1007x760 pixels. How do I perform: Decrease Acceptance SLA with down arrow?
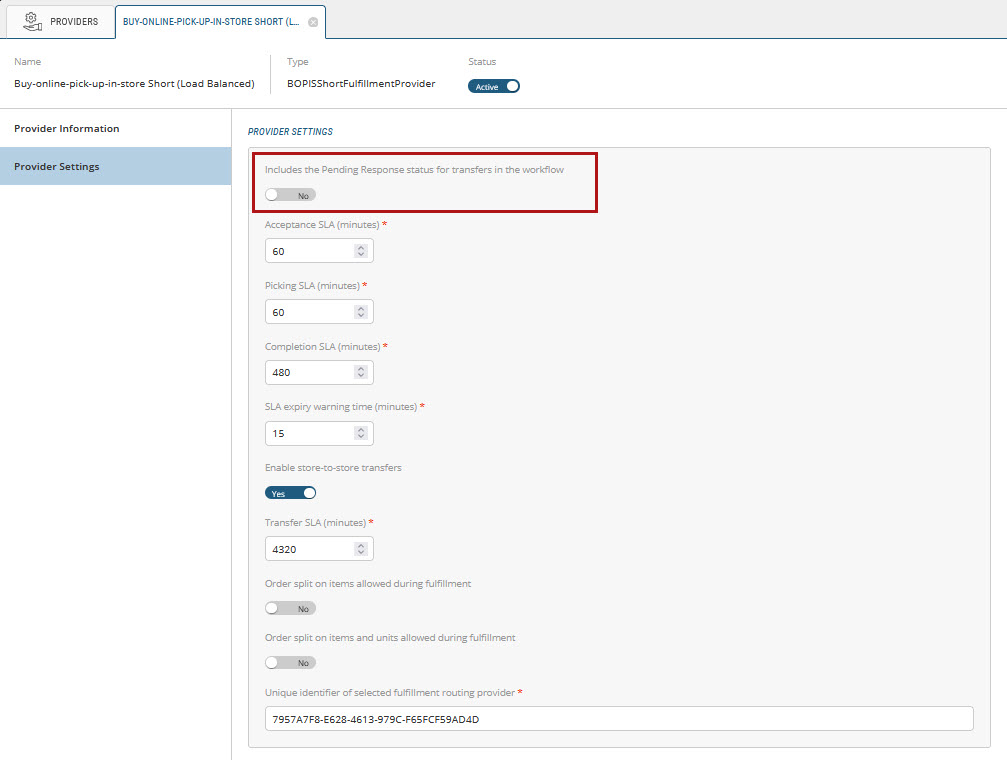(361, 255)
